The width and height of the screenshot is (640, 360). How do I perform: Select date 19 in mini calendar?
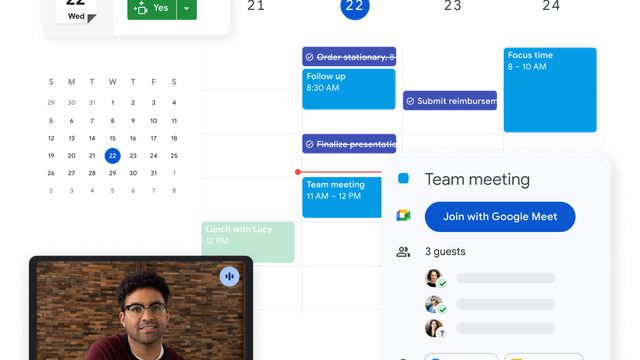coord(51,156)
